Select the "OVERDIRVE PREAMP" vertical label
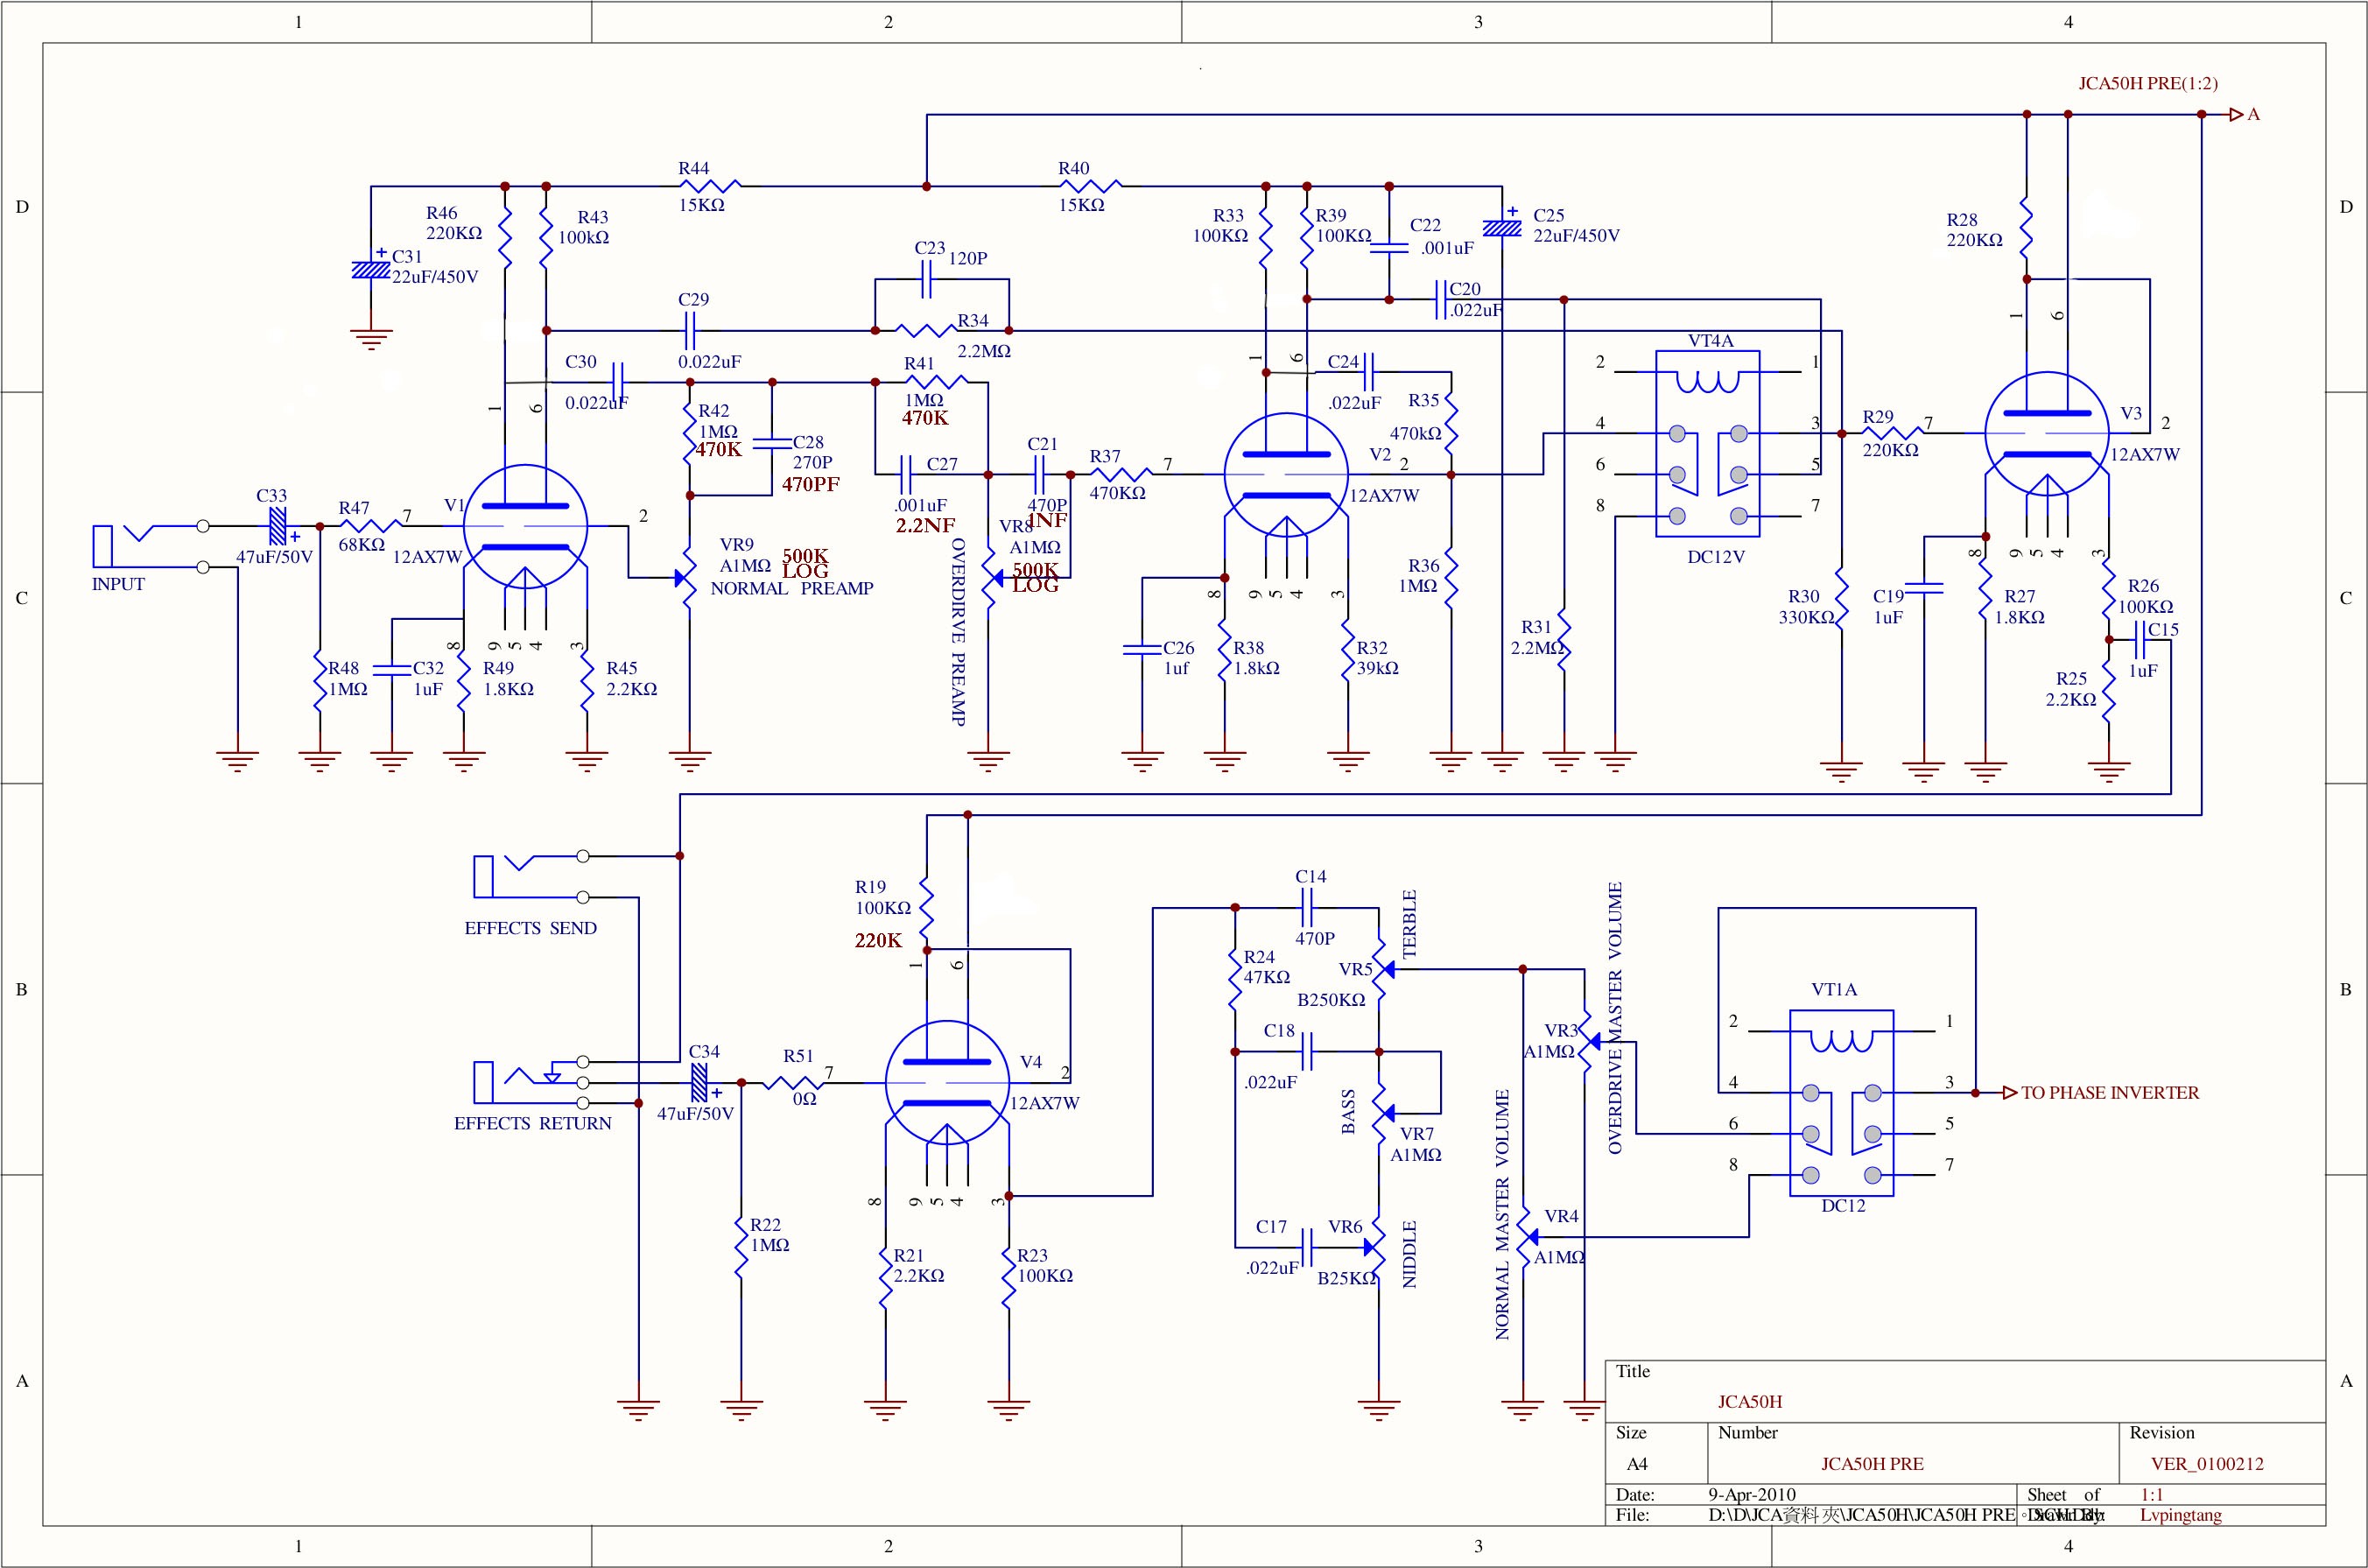The height and width of the screenshot is (1568, 2368). pyautogui.click(x=958, y=632)
